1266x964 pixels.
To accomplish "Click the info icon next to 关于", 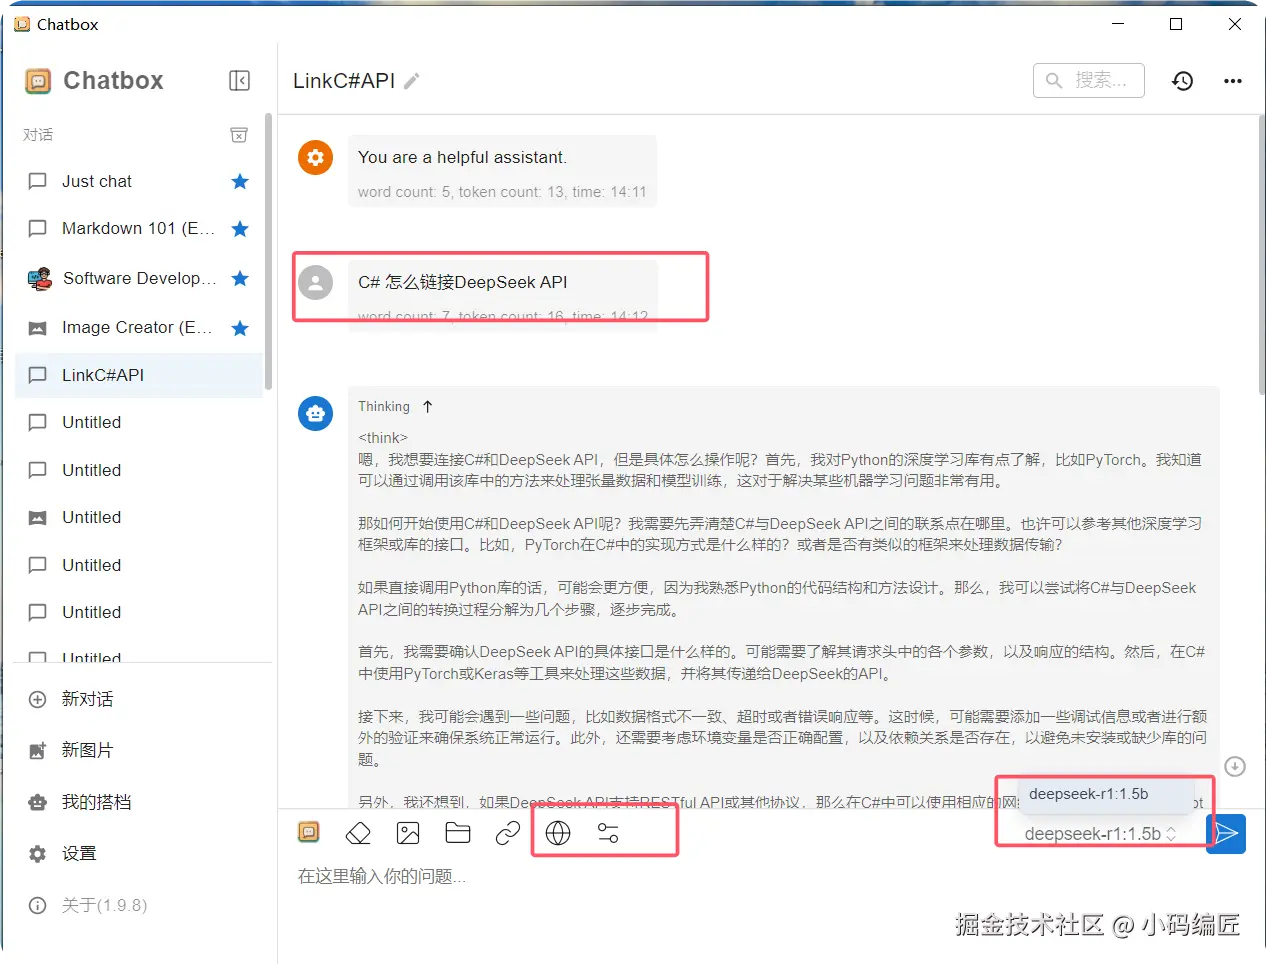I will (38, 905).
